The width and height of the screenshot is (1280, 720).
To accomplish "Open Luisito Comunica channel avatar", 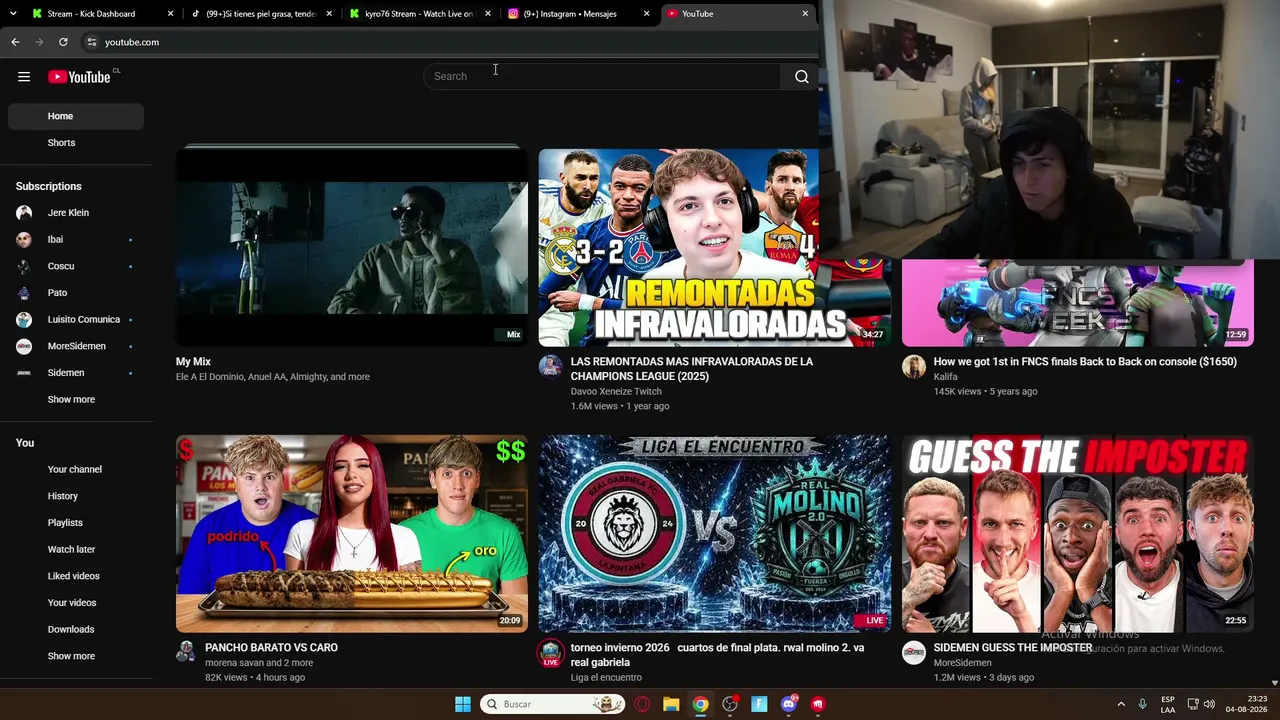I will [x=24, y=320].
